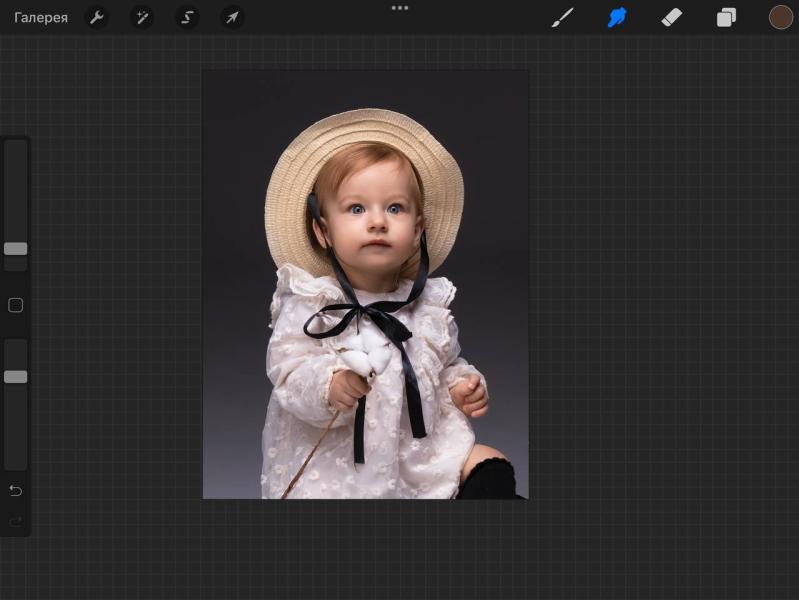Viewport: 799px width, 600px height.
Task: Click the brush opacity slider handle
Action: (16, 377)
